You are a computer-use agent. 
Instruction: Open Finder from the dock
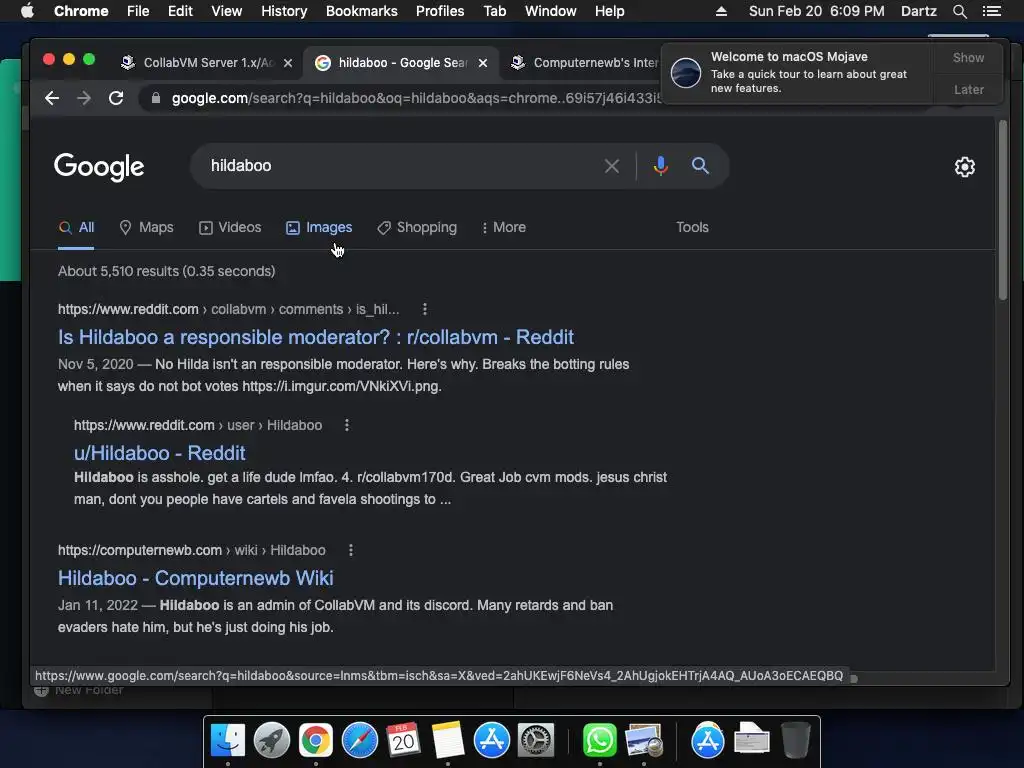point(227,741)
